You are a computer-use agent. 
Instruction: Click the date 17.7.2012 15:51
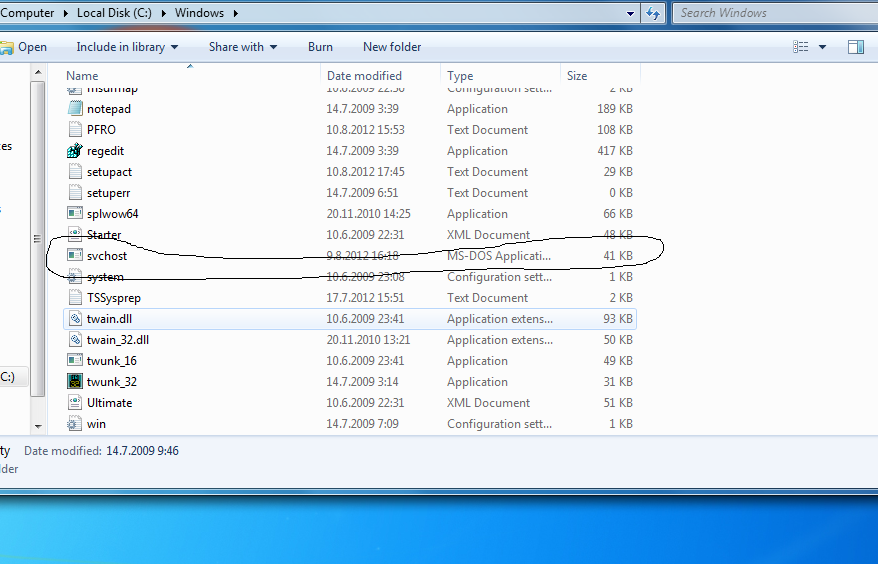(x=365, y=297)
